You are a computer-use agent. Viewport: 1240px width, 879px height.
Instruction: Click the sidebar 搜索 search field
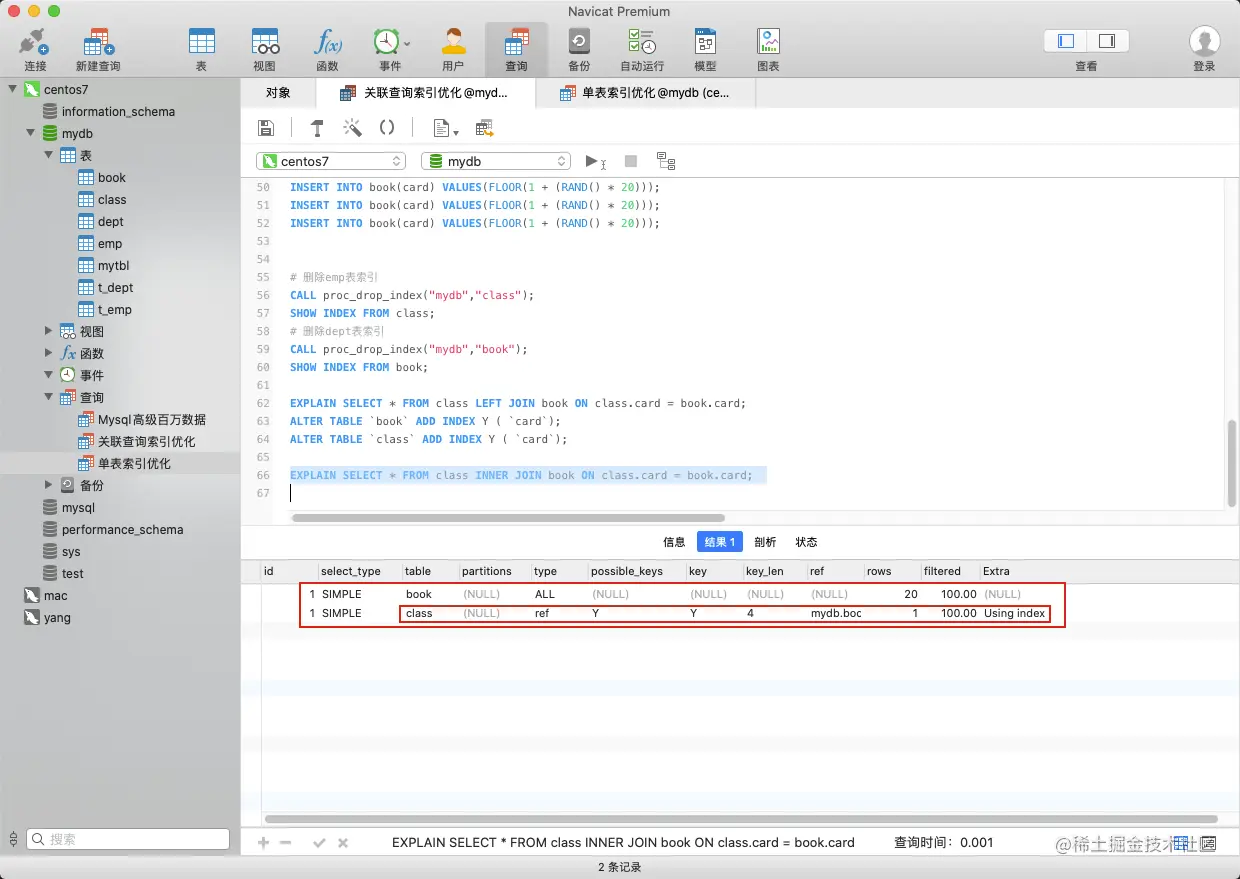tap(128, 839)
